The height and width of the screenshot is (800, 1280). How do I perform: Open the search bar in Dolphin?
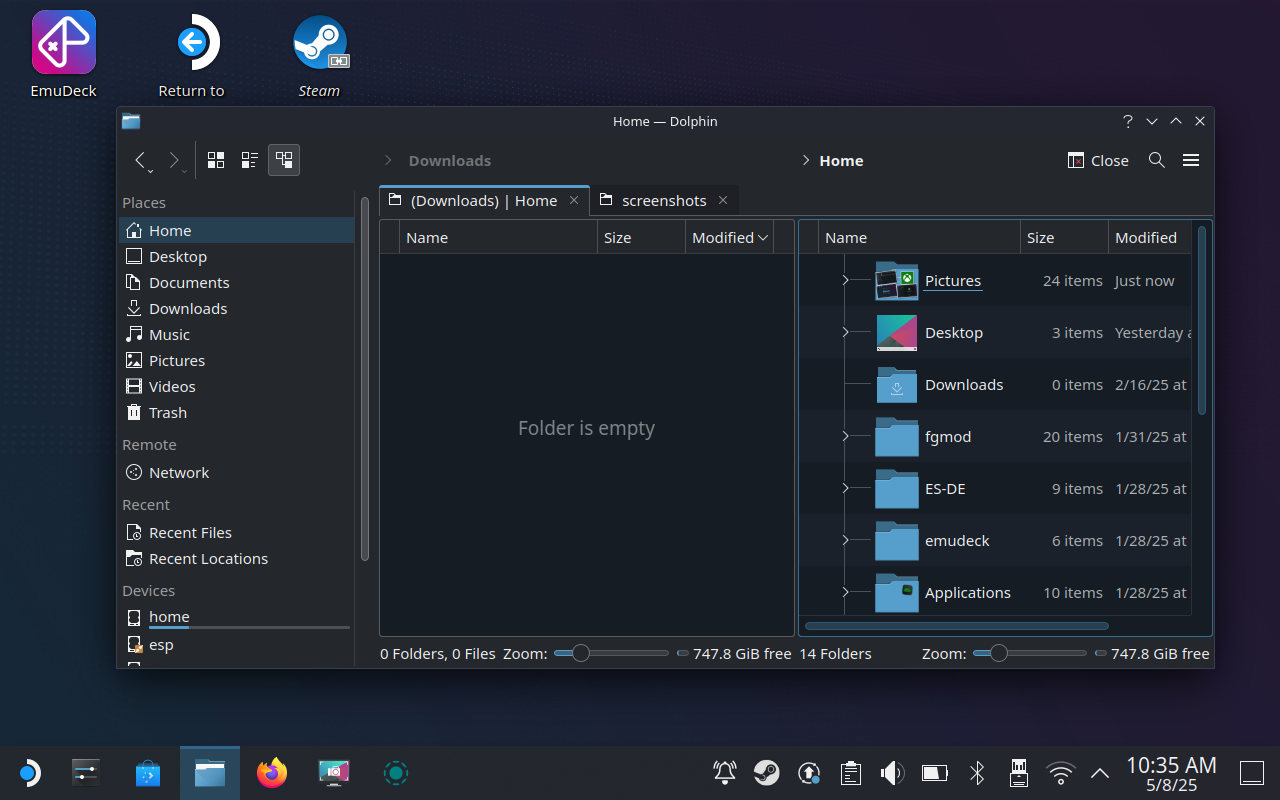1156,160
